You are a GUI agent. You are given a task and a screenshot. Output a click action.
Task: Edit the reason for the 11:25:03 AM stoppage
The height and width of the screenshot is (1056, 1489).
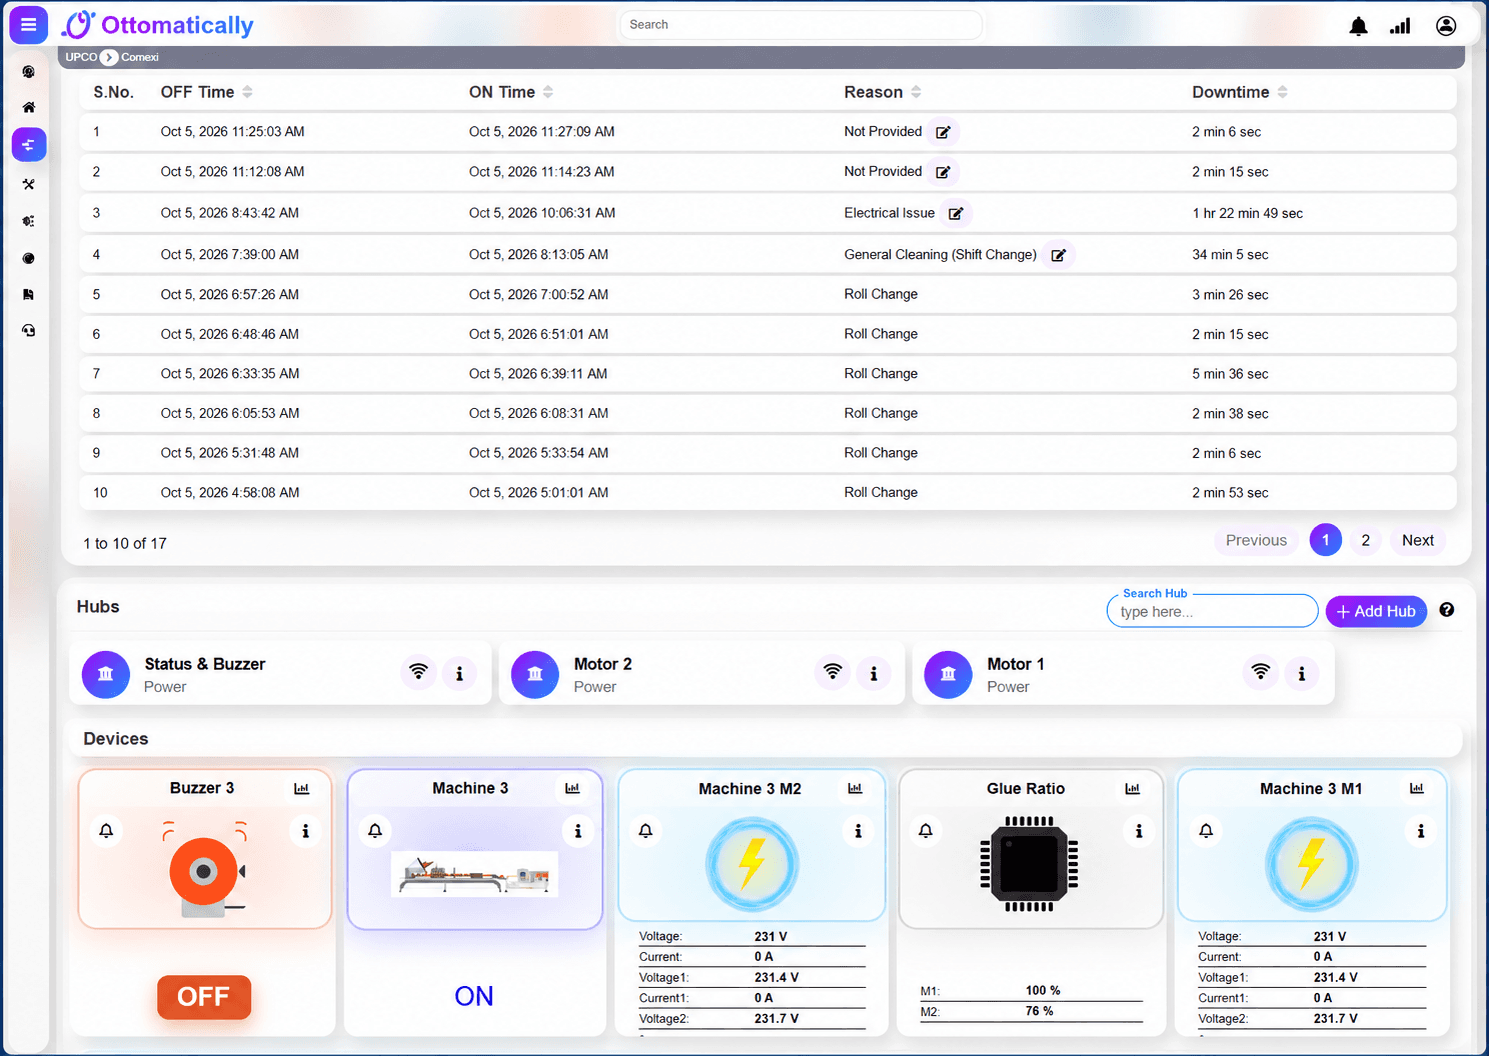pyautogui.click(x=943, y=132)
